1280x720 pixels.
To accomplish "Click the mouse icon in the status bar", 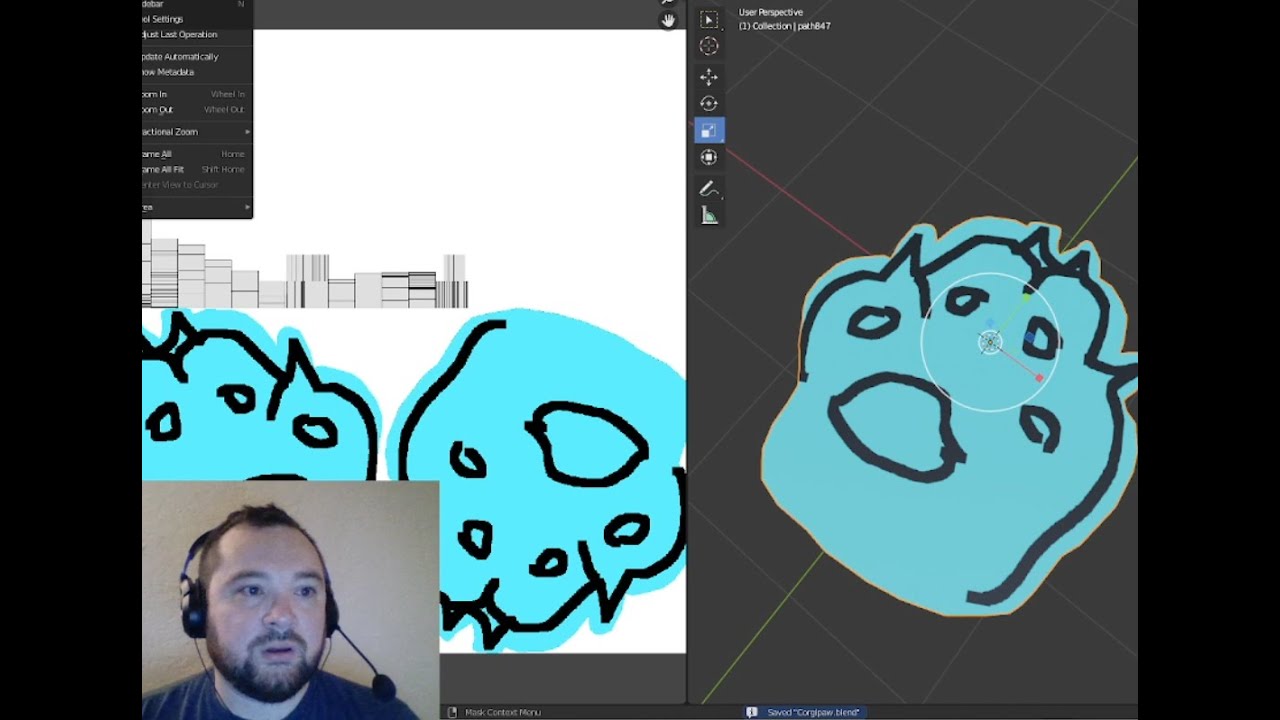I will click(x=453, y=712).
